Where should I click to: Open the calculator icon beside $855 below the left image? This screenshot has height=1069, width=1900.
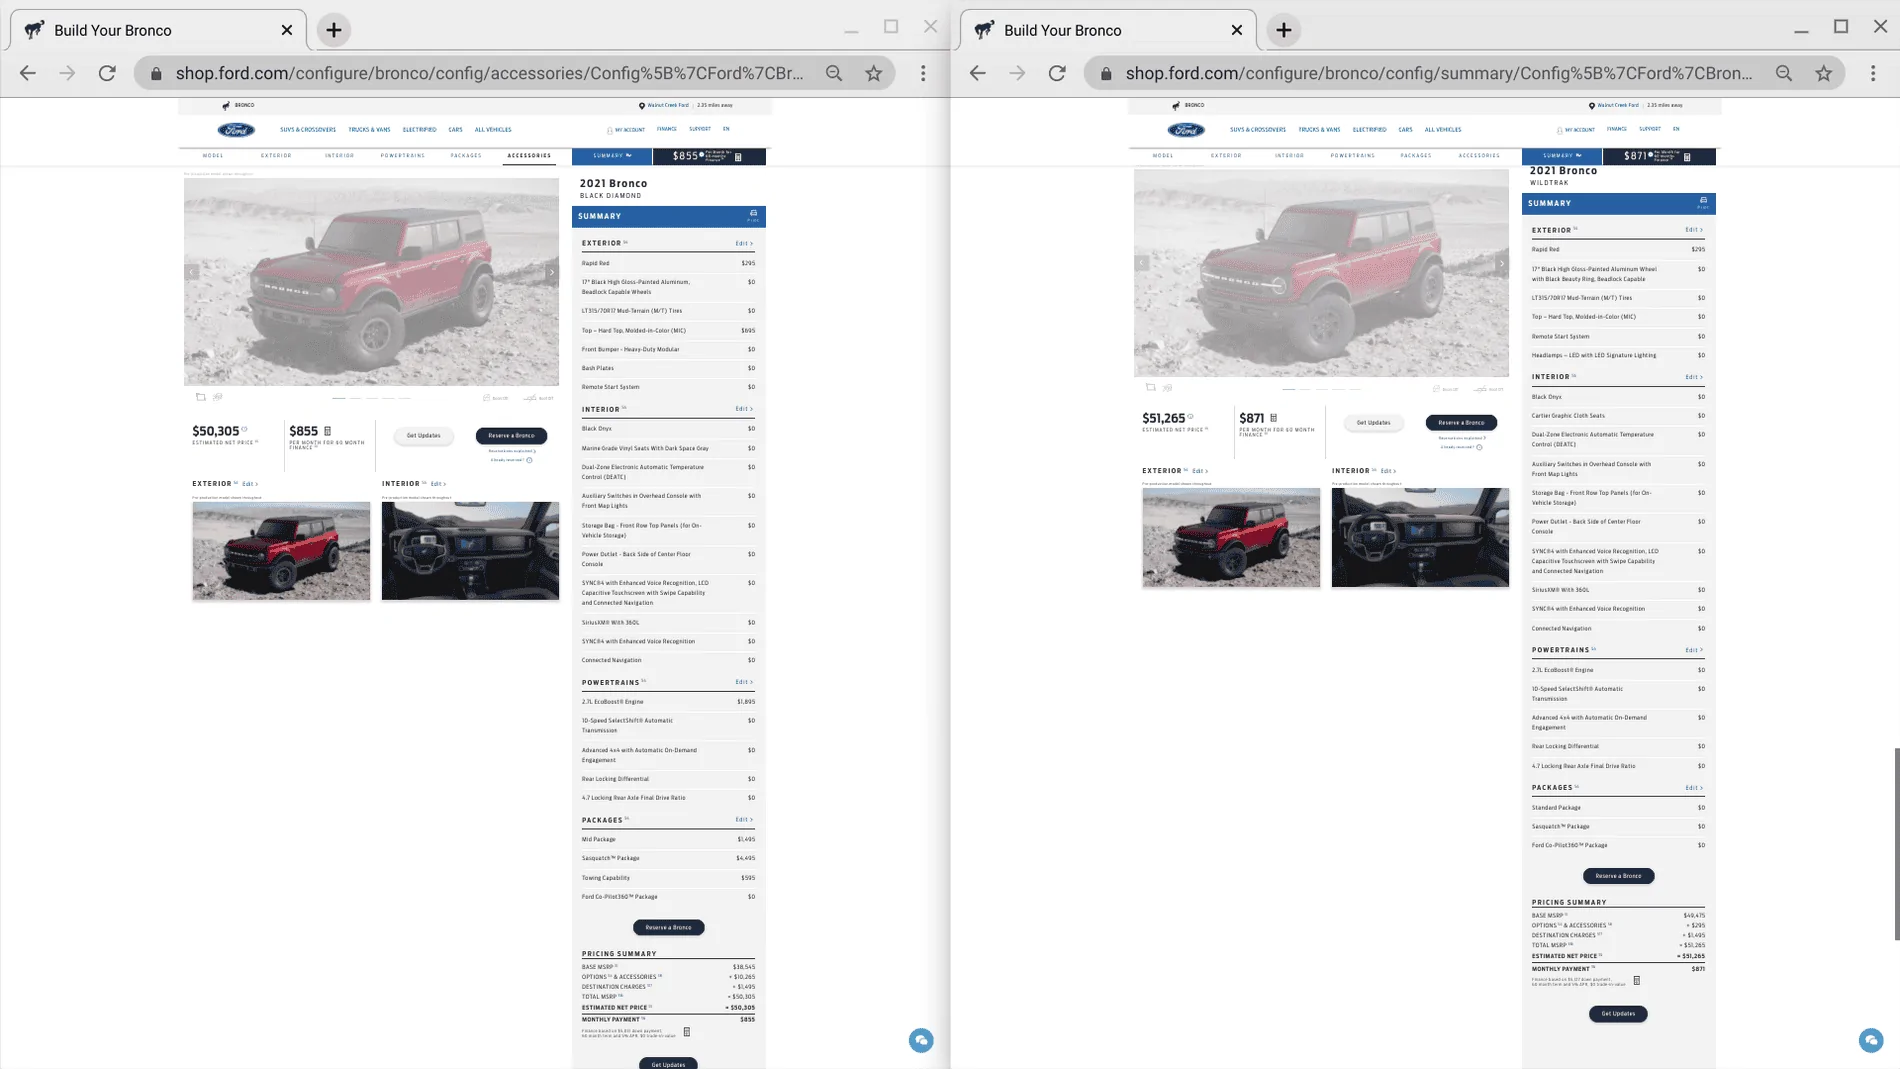coord(327,431)
